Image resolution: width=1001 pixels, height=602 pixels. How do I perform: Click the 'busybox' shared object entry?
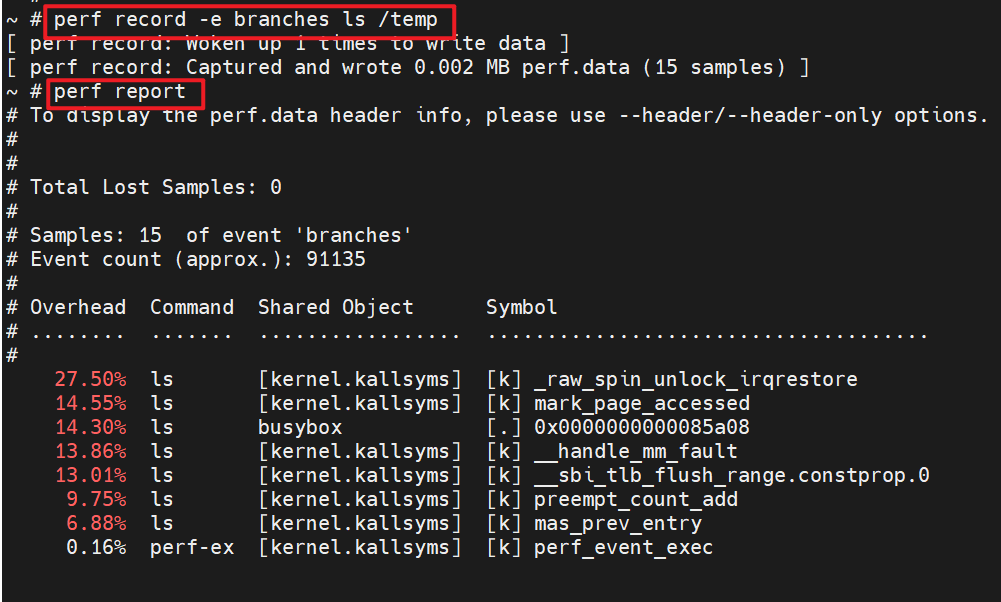(x=300, y=428)
